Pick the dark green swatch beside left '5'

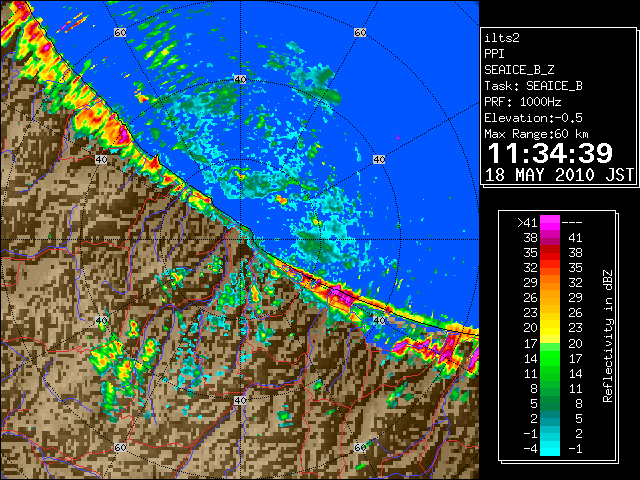[x=550, y=403]
